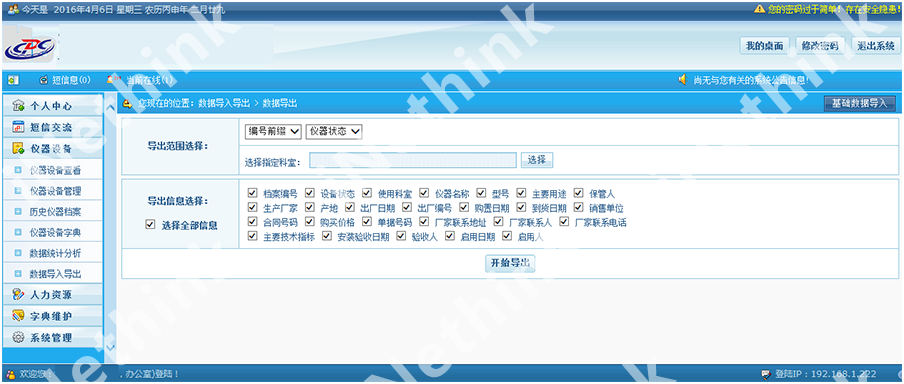
Task: Open 历史仪器档案 in sidebar
Action: 55,212
